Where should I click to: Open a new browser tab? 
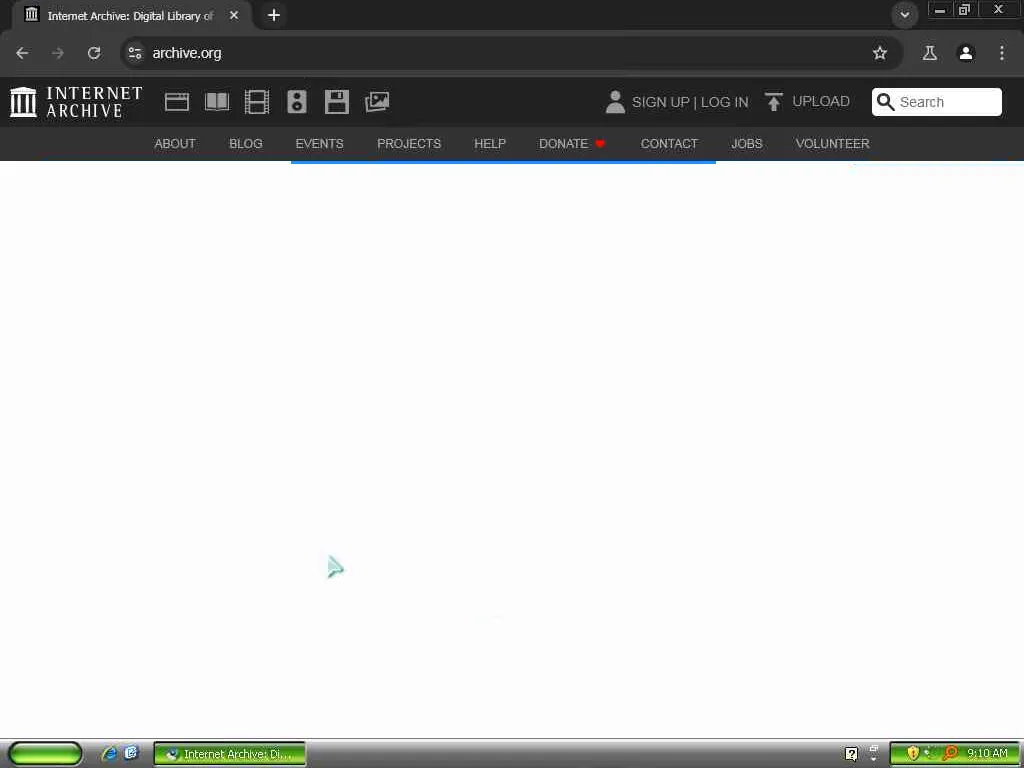274,15
